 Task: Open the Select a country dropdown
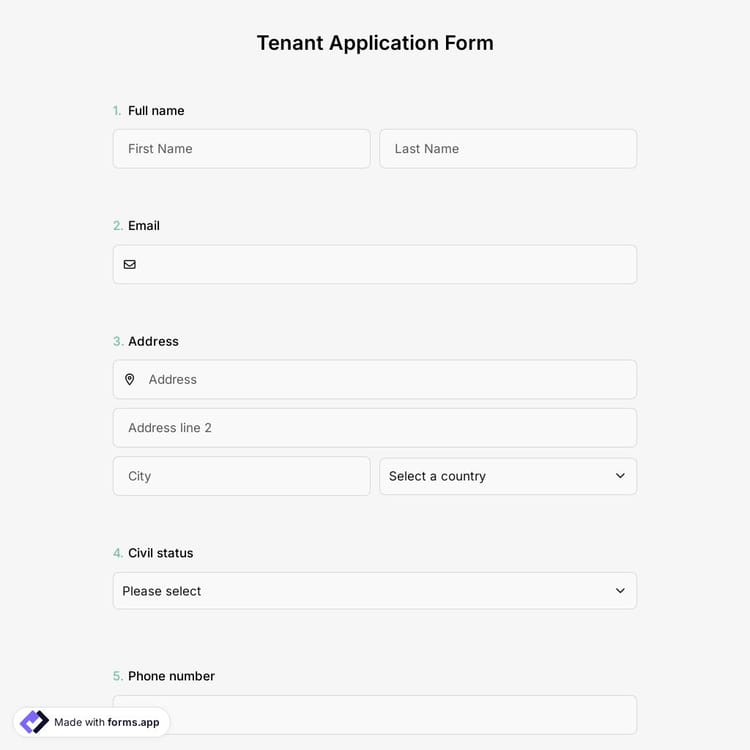pyautogui.click(x=507, y=476)
